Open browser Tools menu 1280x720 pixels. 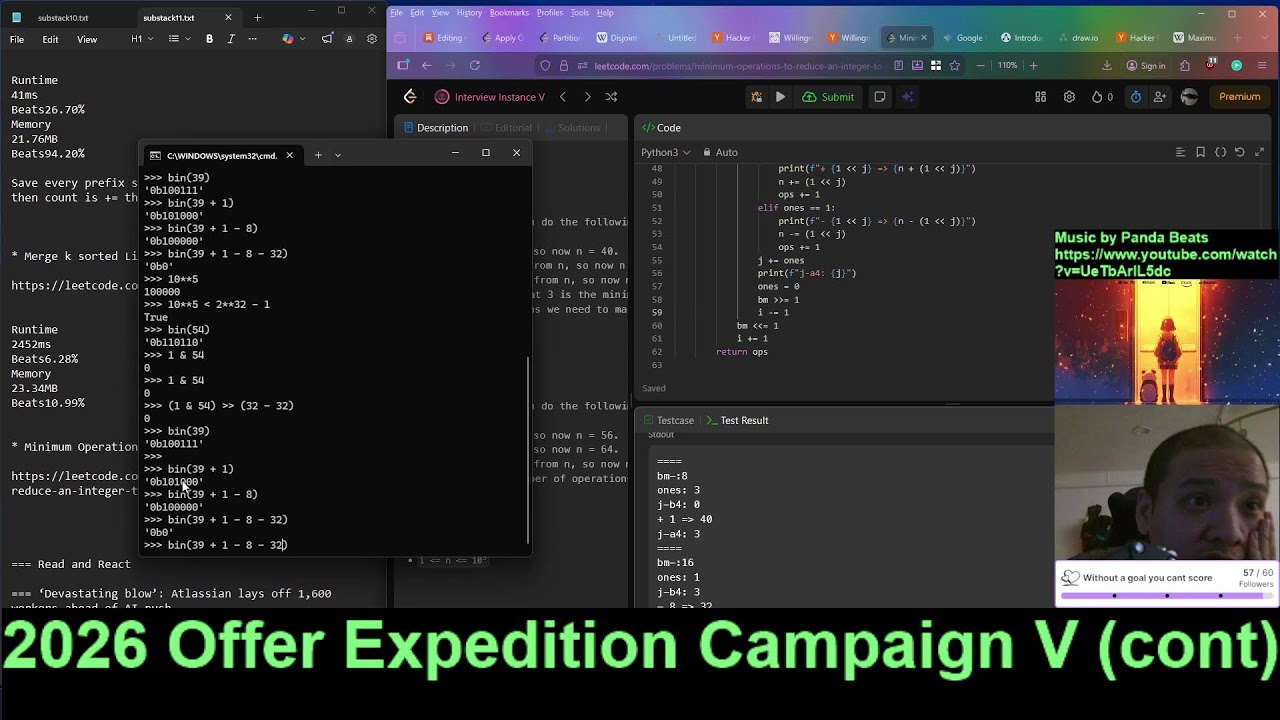click(x=579, y=13)
